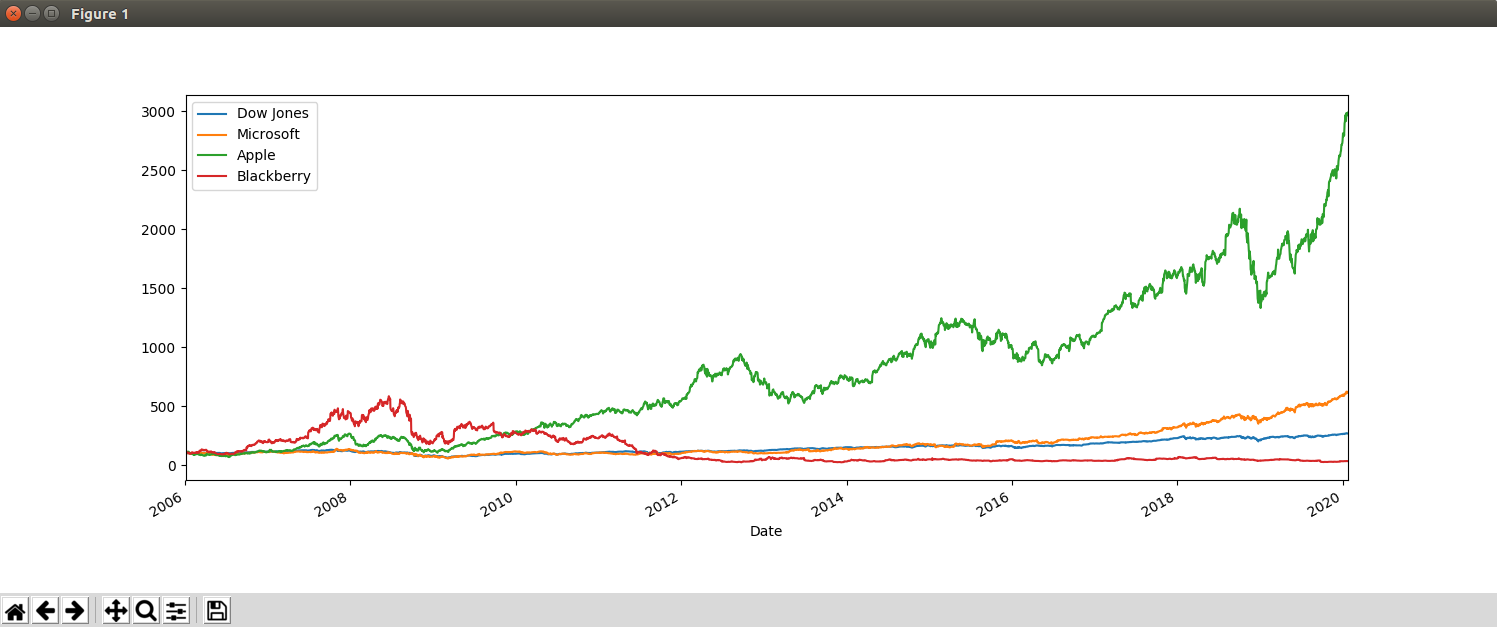The width and height of the screenshot is (1497, 627).
Task: Click the red Blackberry line's 2008 peak
Action: pos(389,397)
